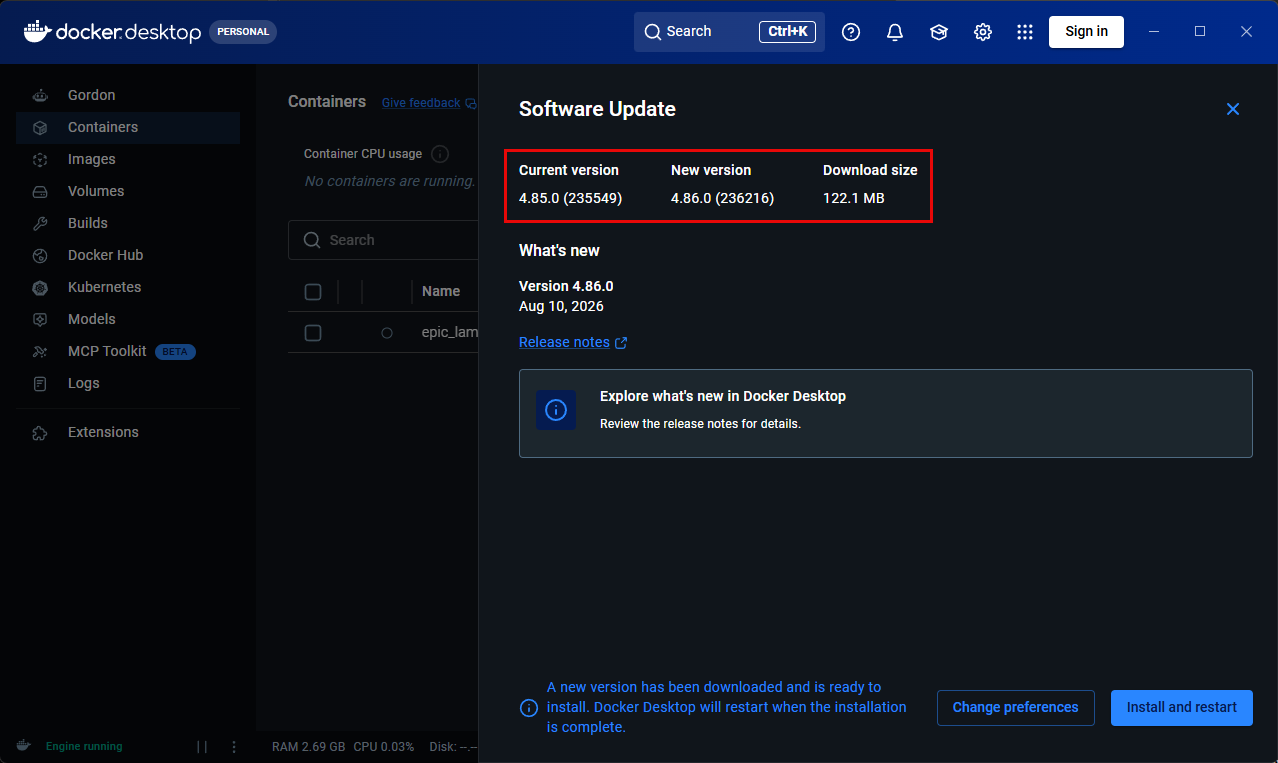This screenshot has height=763, width=1278.
Task: Pause the Docker engine in status bar
Action: click(x=202, y=747)
